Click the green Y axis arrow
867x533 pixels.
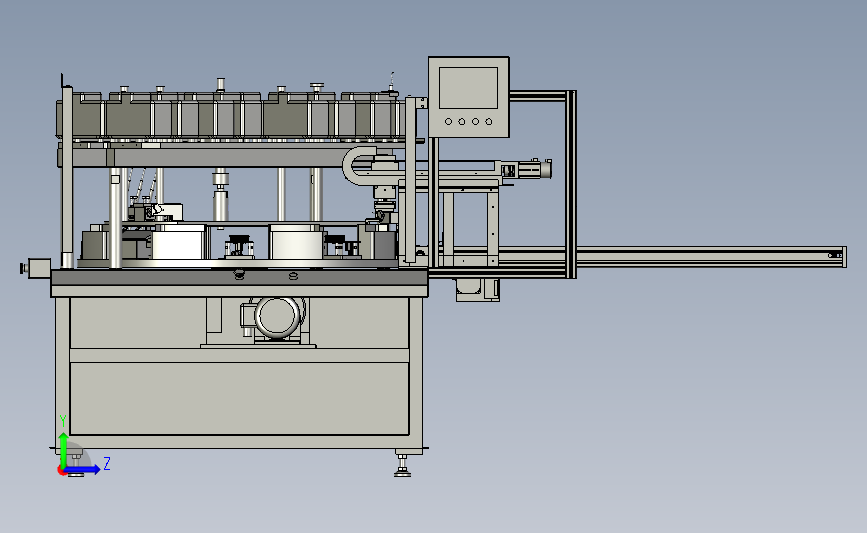pos(64,450)
